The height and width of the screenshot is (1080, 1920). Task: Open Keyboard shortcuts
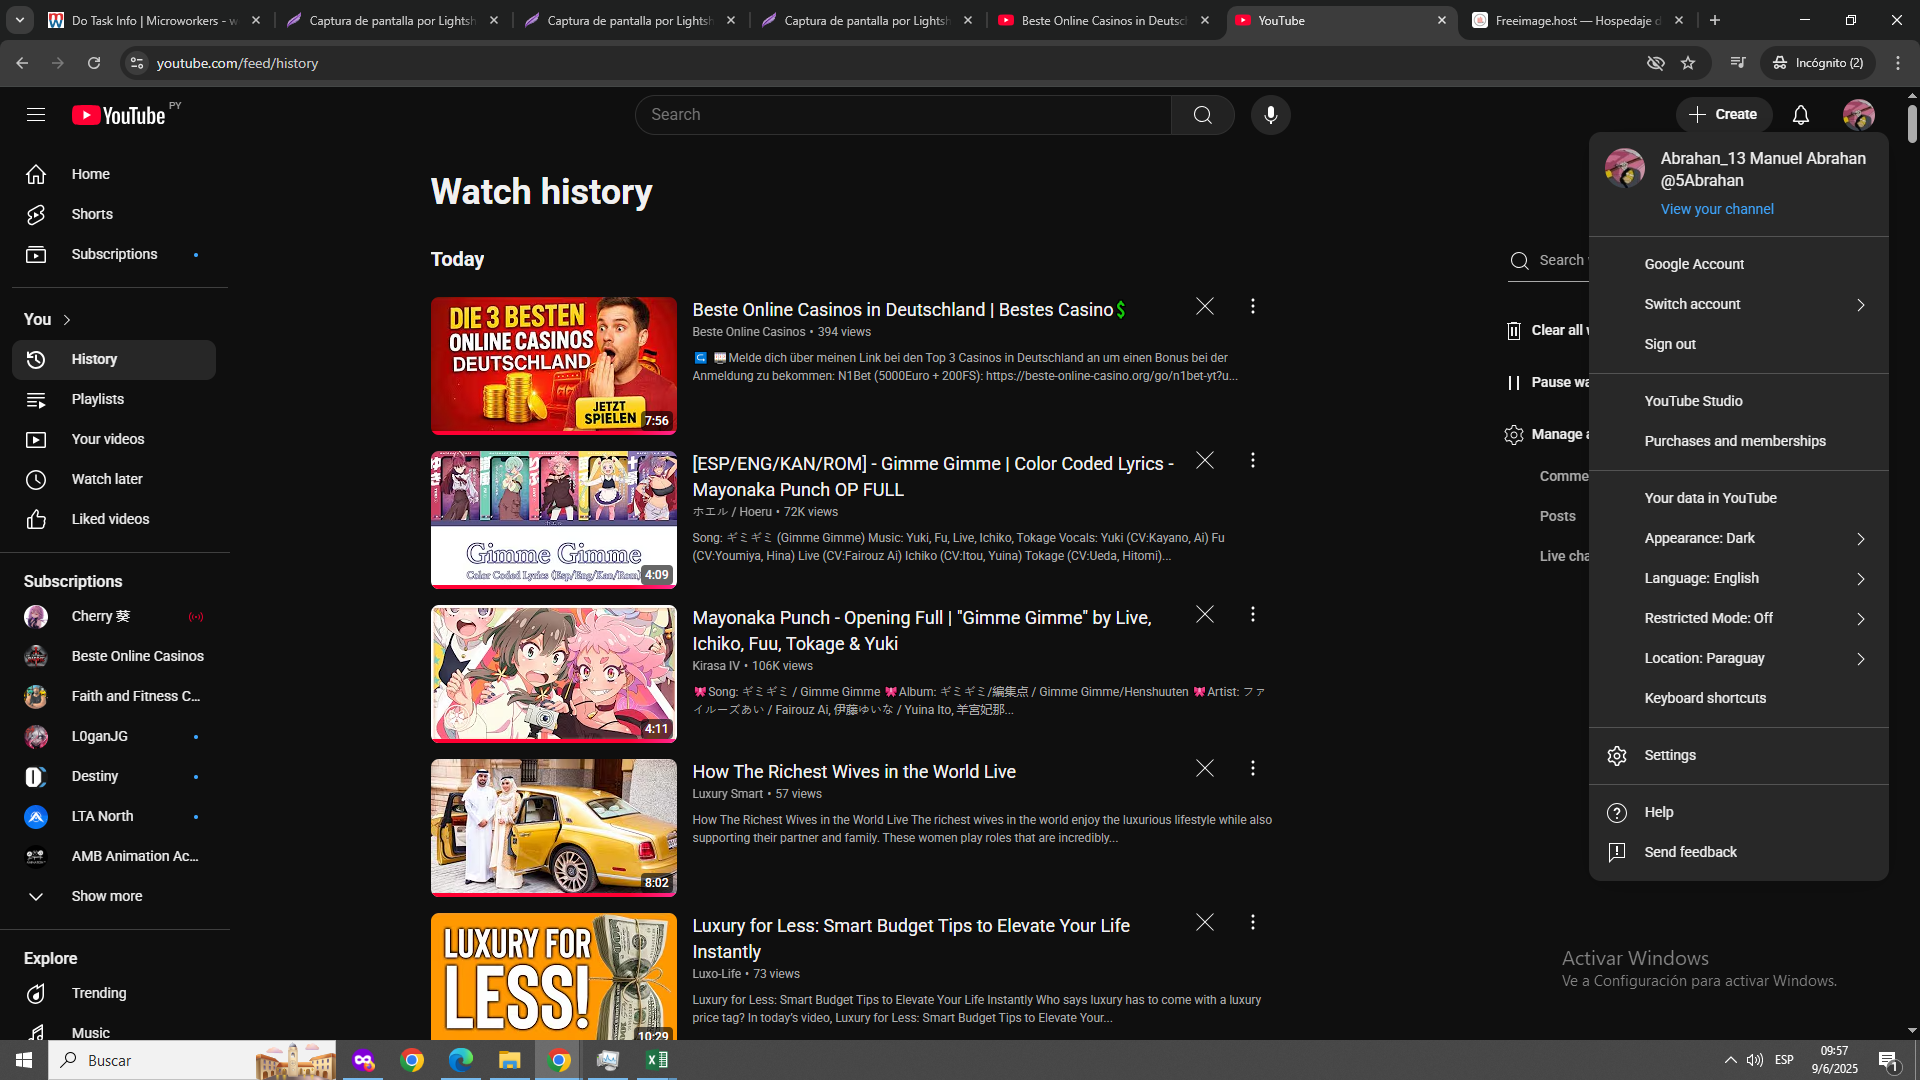1739,699
